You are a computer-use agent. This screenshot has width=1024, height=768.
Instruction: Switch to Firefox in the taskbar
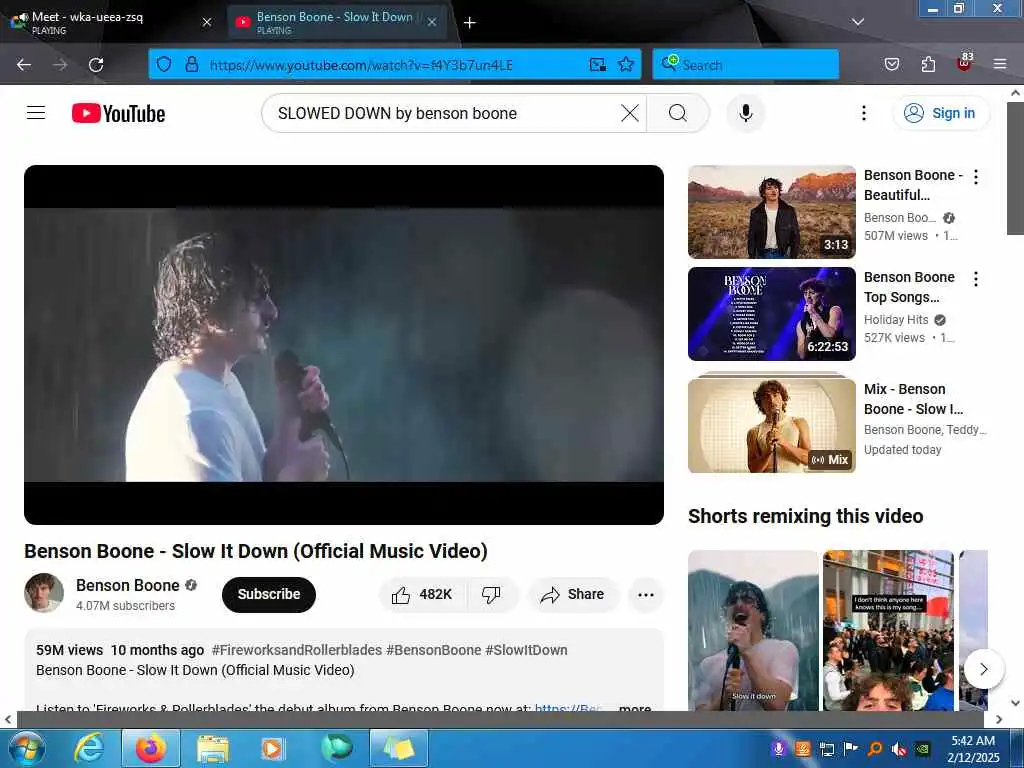(x=151, y=748)
